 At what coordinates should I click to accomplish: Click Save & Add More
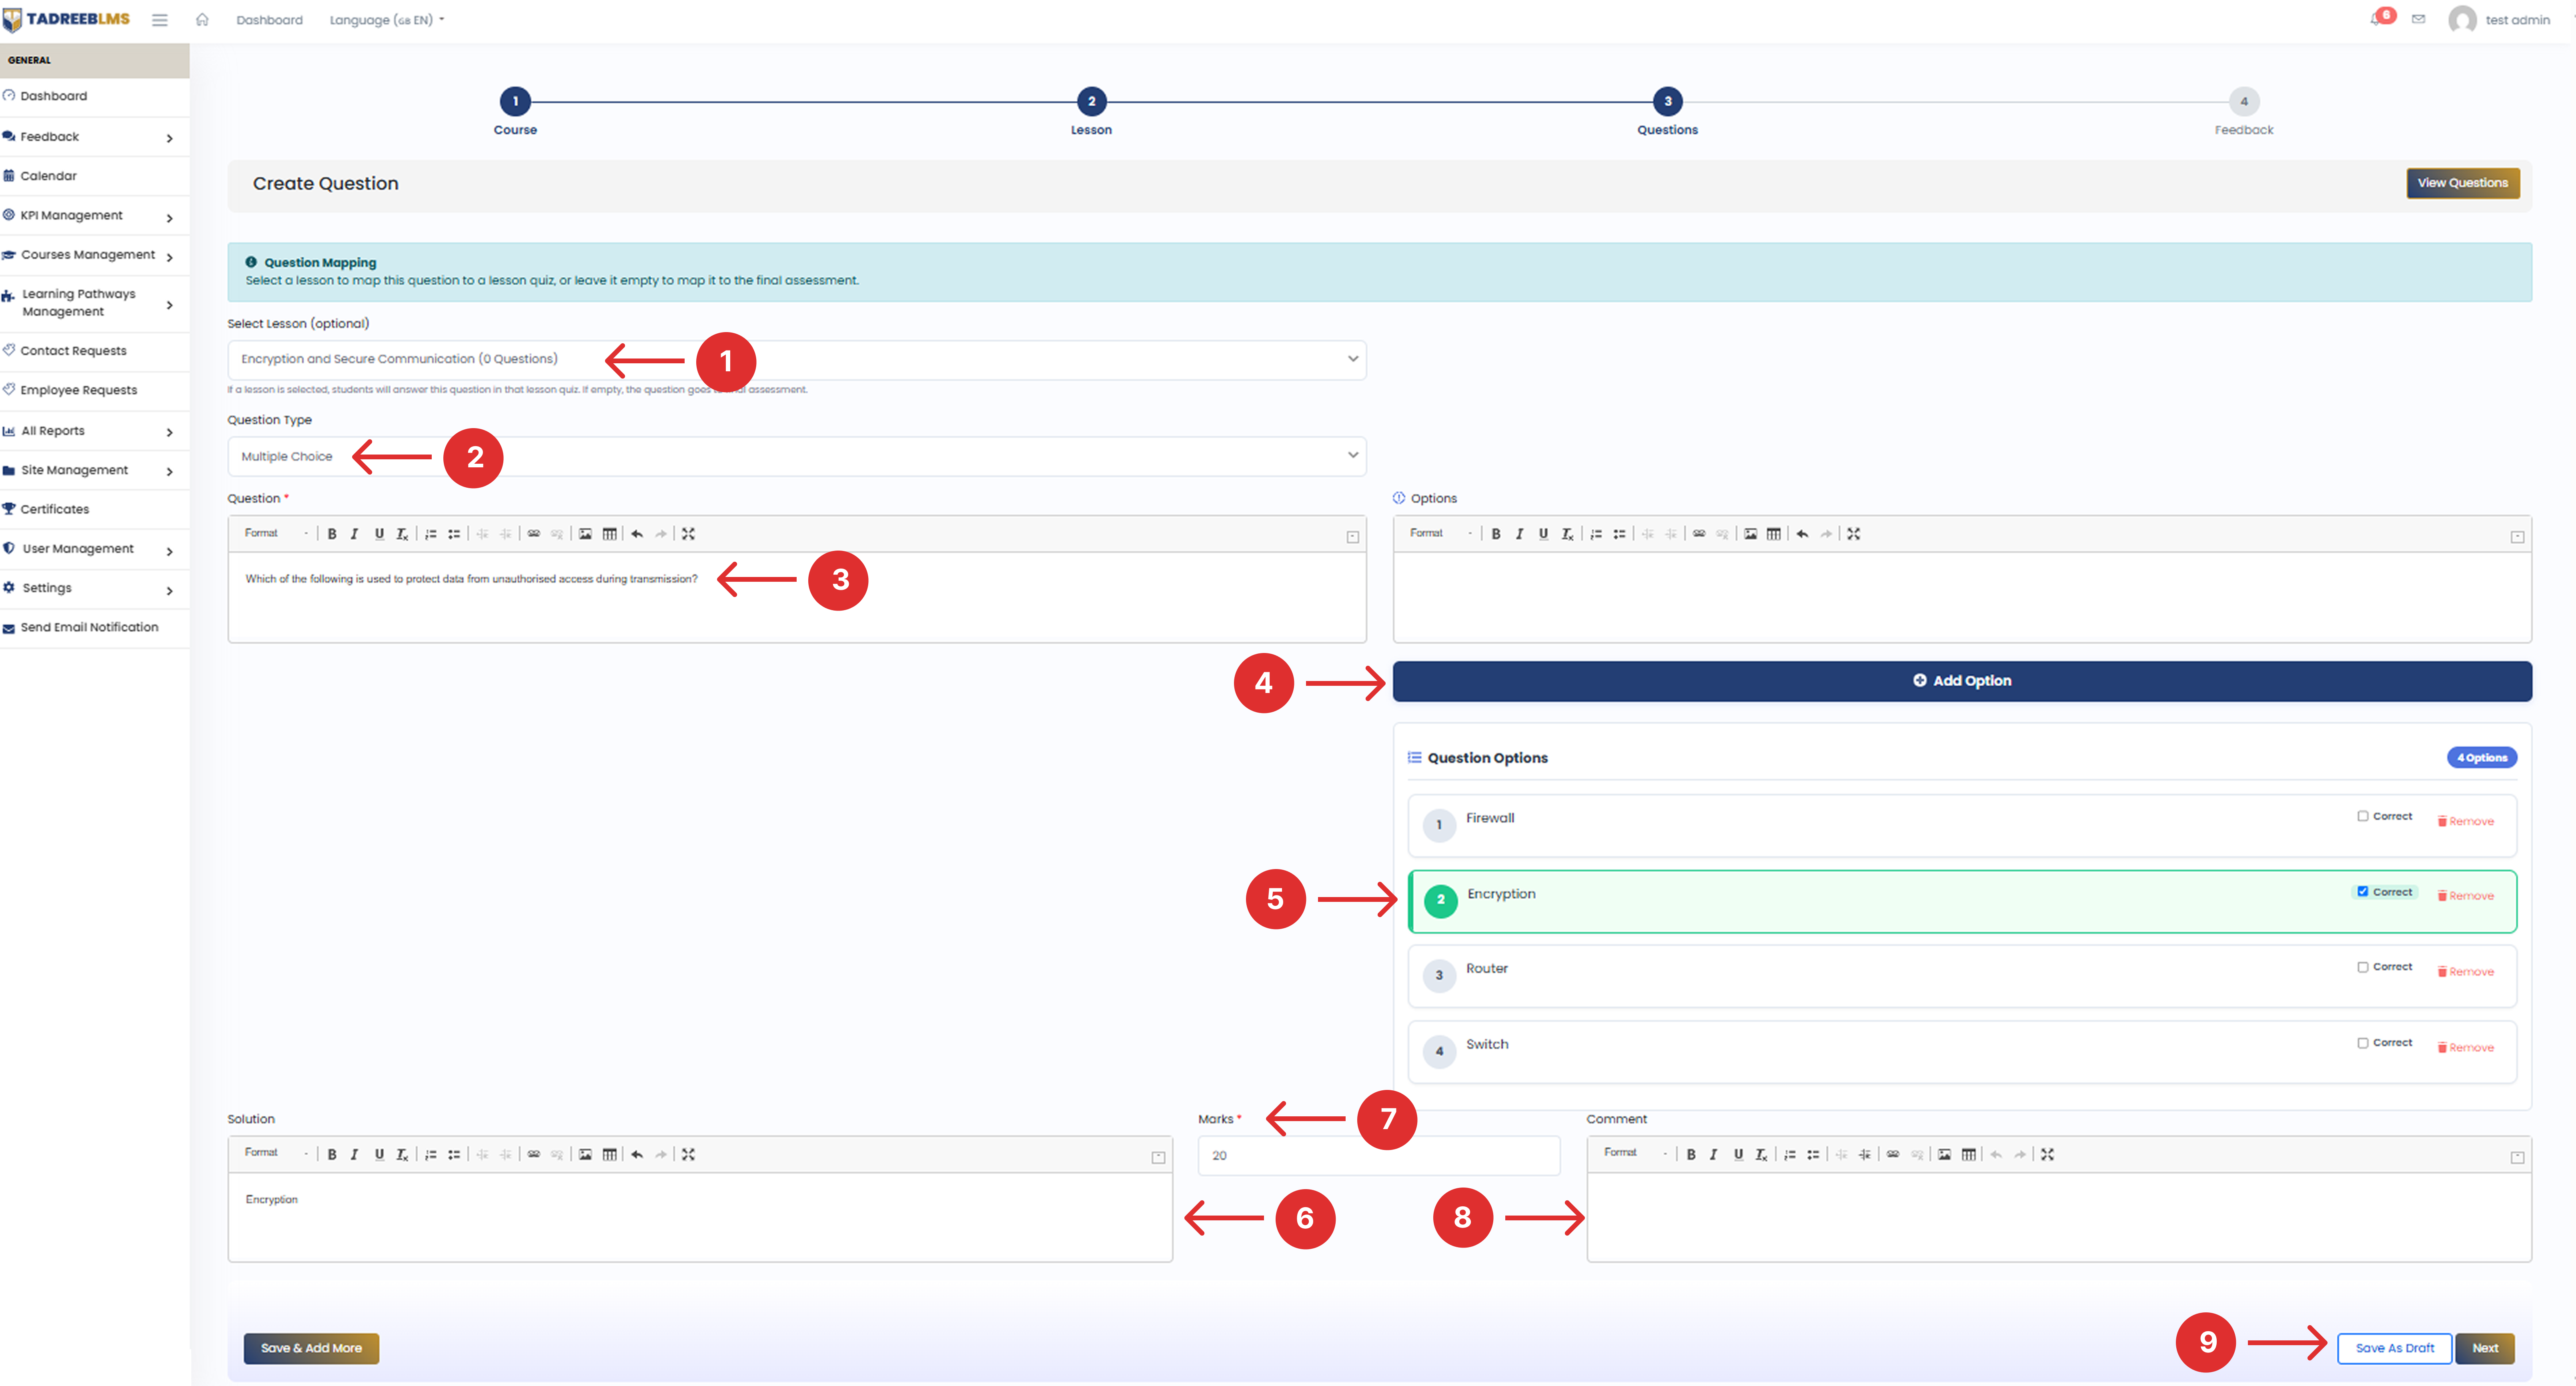tap(311, 1348)
